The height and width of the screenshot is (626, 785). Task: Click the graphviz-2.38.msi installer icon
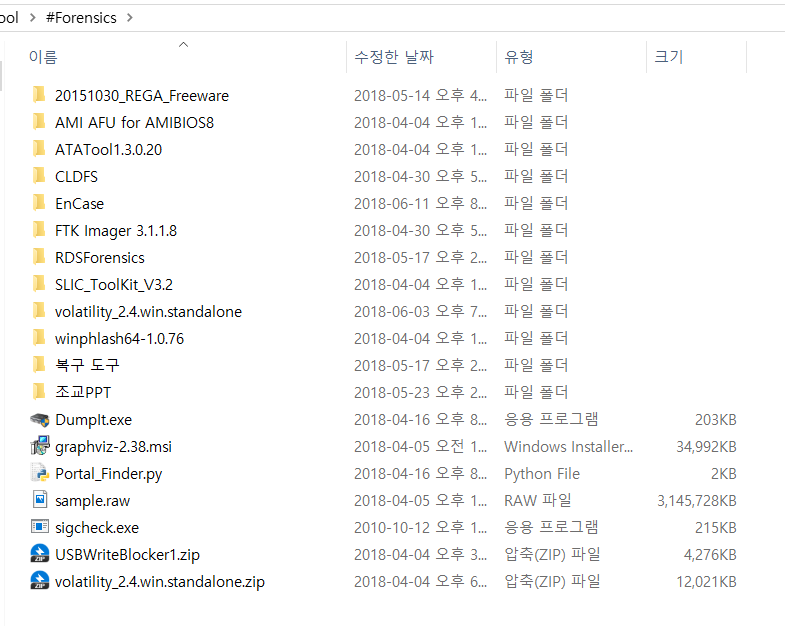(40, 446)
